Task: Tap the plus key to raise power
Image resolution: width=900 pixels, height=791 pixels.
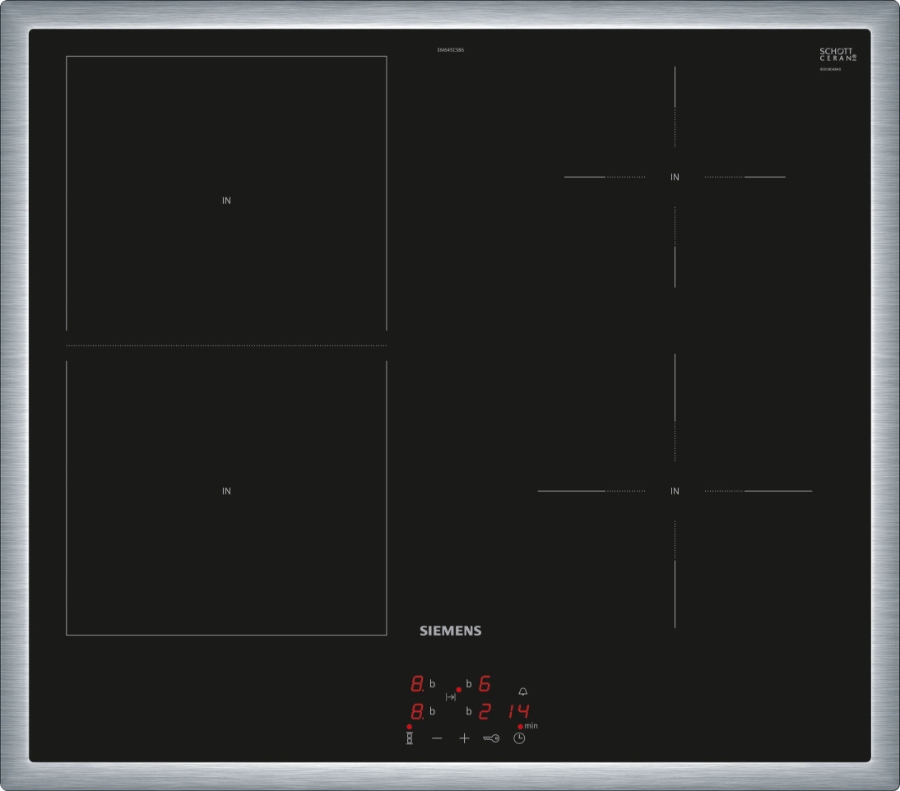Action: coord(464,738)
